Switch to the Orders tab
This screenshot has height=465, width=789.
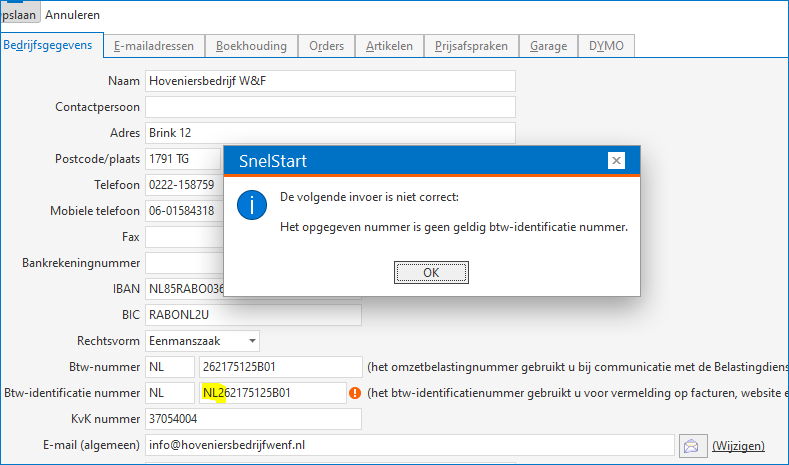(327, 46)
